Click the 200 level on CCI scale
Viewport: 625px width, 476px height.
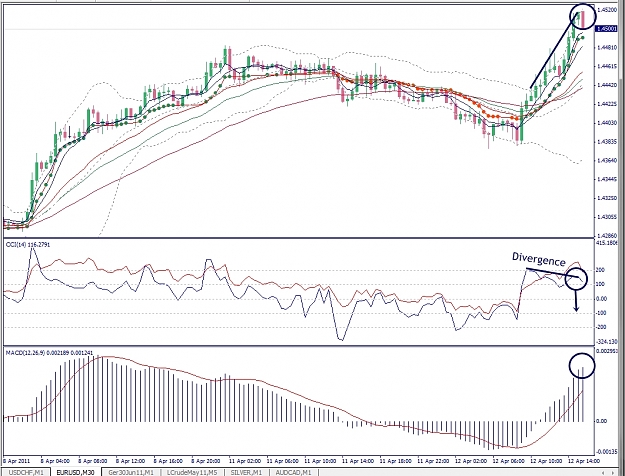601,270
